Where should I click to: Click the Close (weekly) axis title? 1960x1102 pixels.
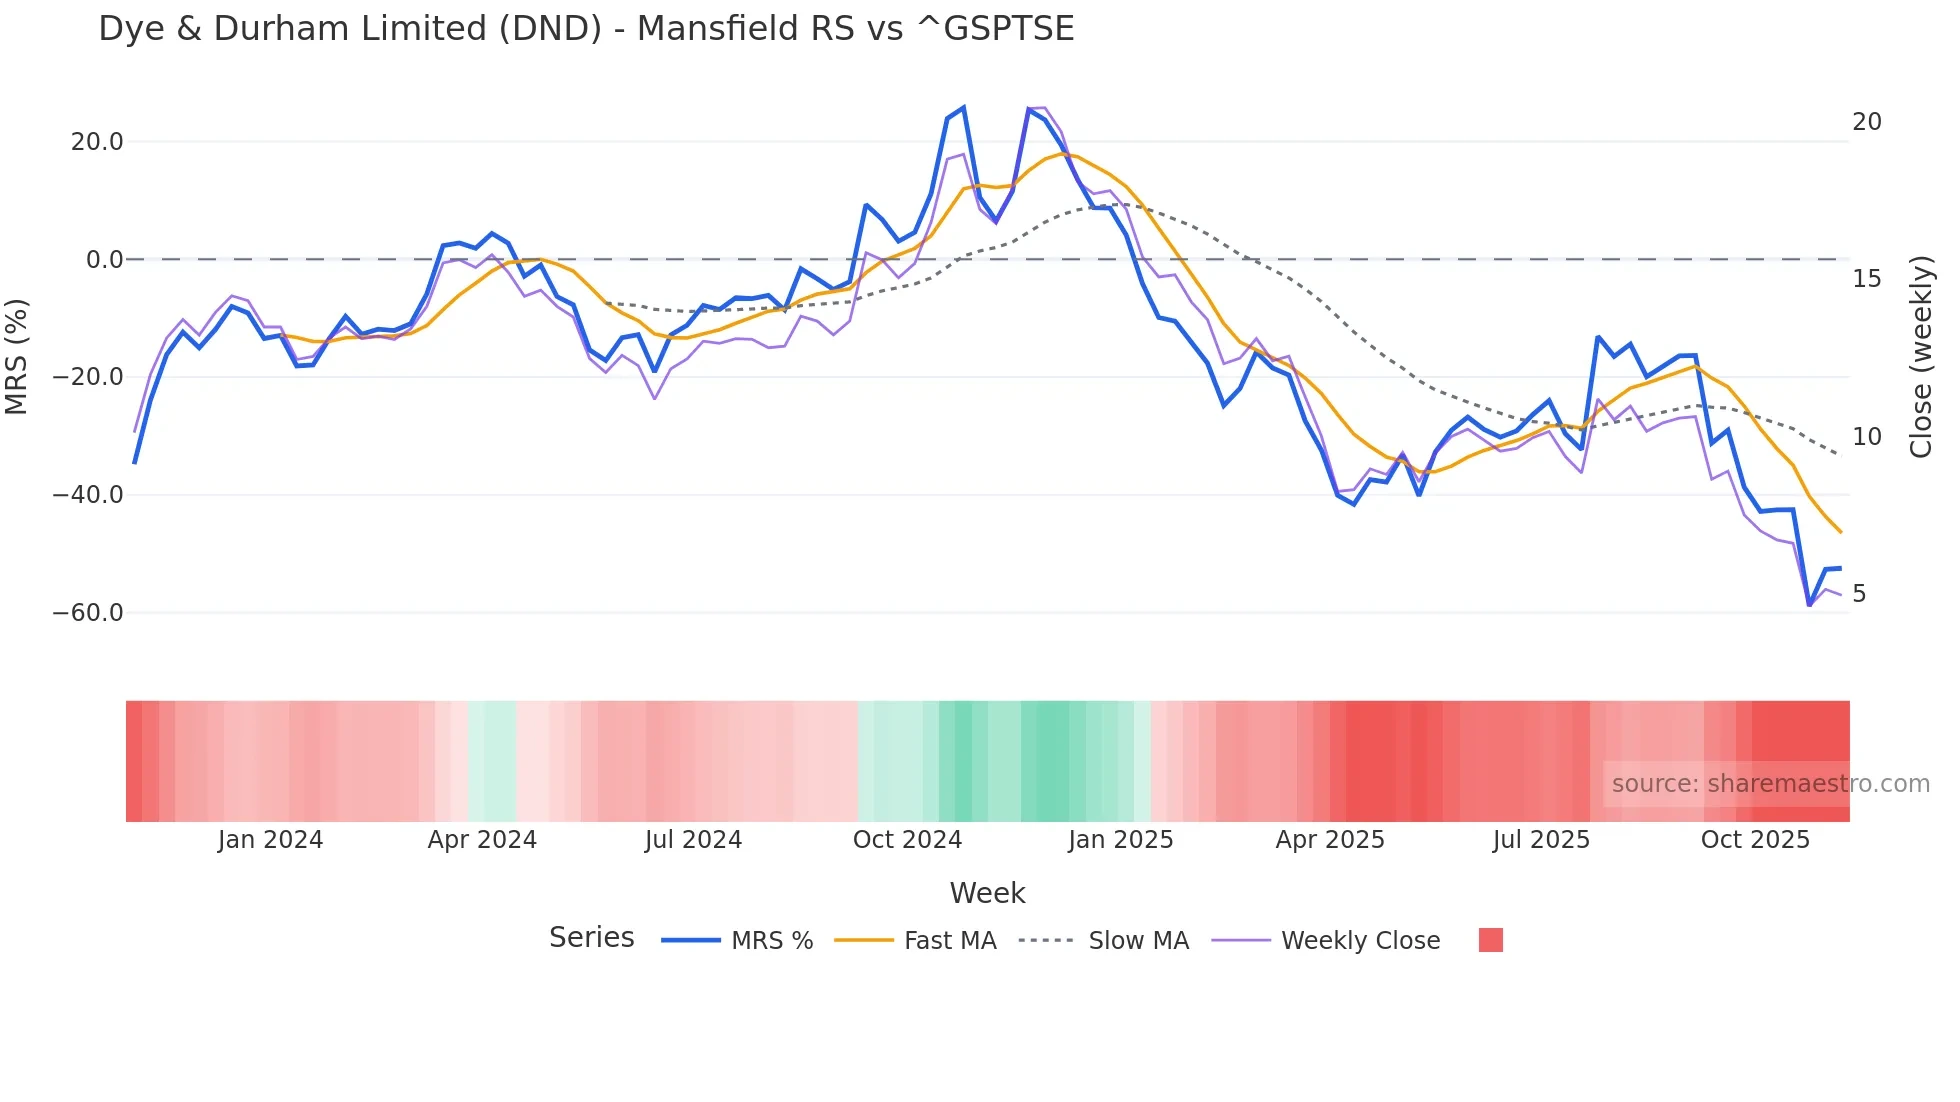[1921, 356]
